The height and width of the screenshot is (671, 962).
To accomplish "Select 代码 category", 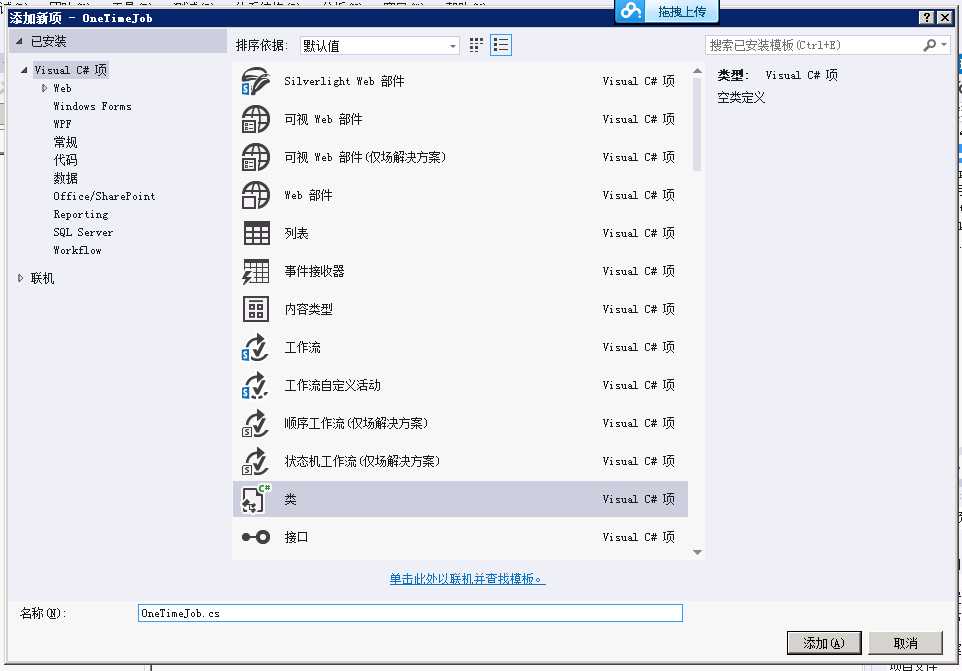I will [x=65, y=160].
